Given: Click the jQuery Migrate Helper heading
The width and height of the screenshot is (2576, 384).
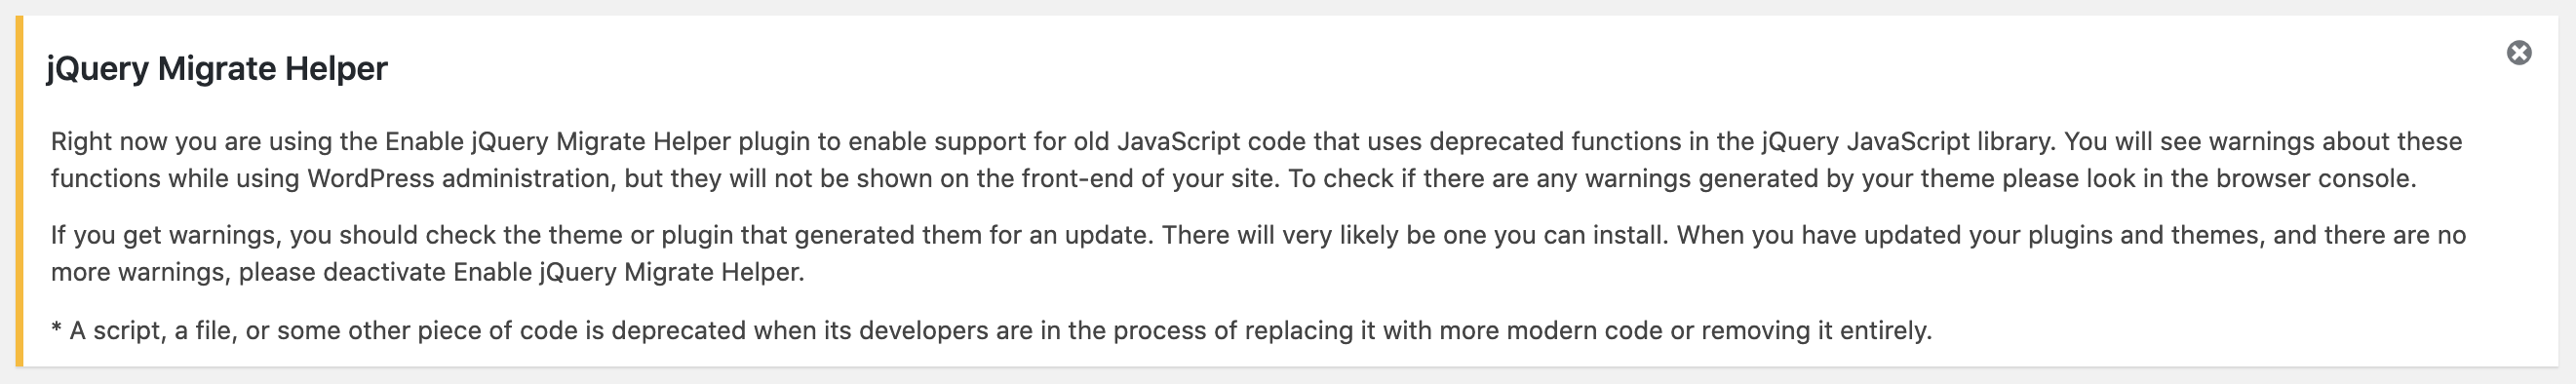Looking at the screenshot, I should coord(217,69).
